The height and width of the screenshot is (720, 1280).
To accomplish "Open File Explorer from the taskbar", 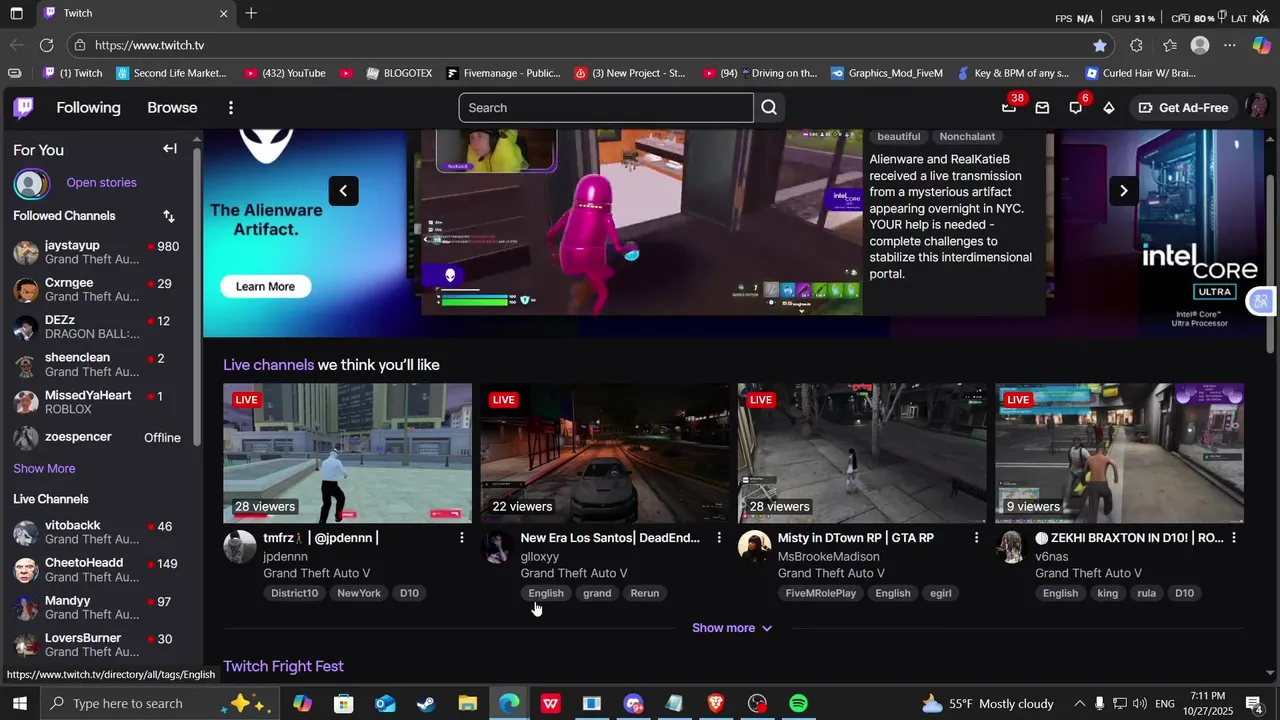I will click(467, 703).
